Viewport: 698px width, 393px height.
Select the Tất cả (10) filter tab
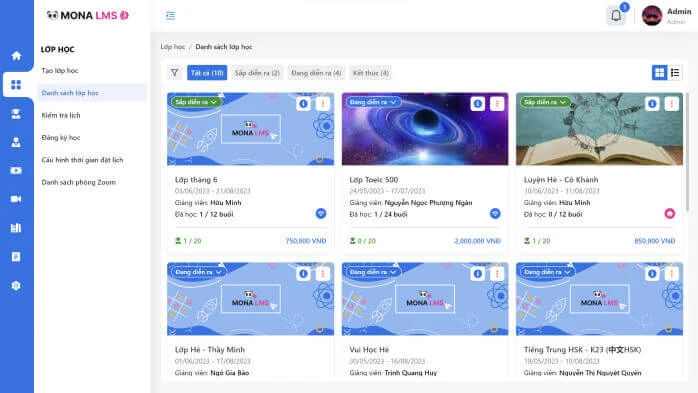(x=207, y=73)
